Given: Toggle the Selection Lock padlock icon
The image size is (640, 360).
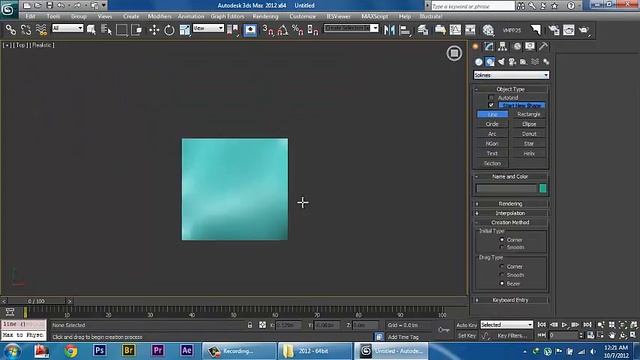Looking at the screenshot, I should [x=250, y=325].
